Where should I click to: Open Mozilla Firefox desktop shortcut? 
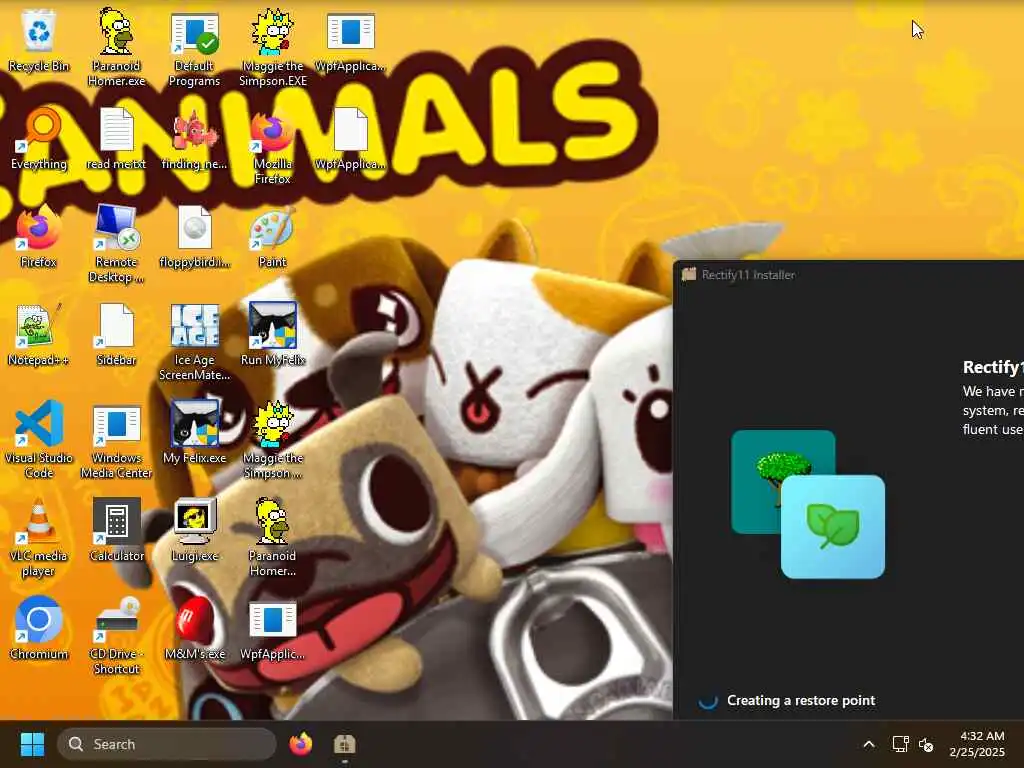[273, 147]
